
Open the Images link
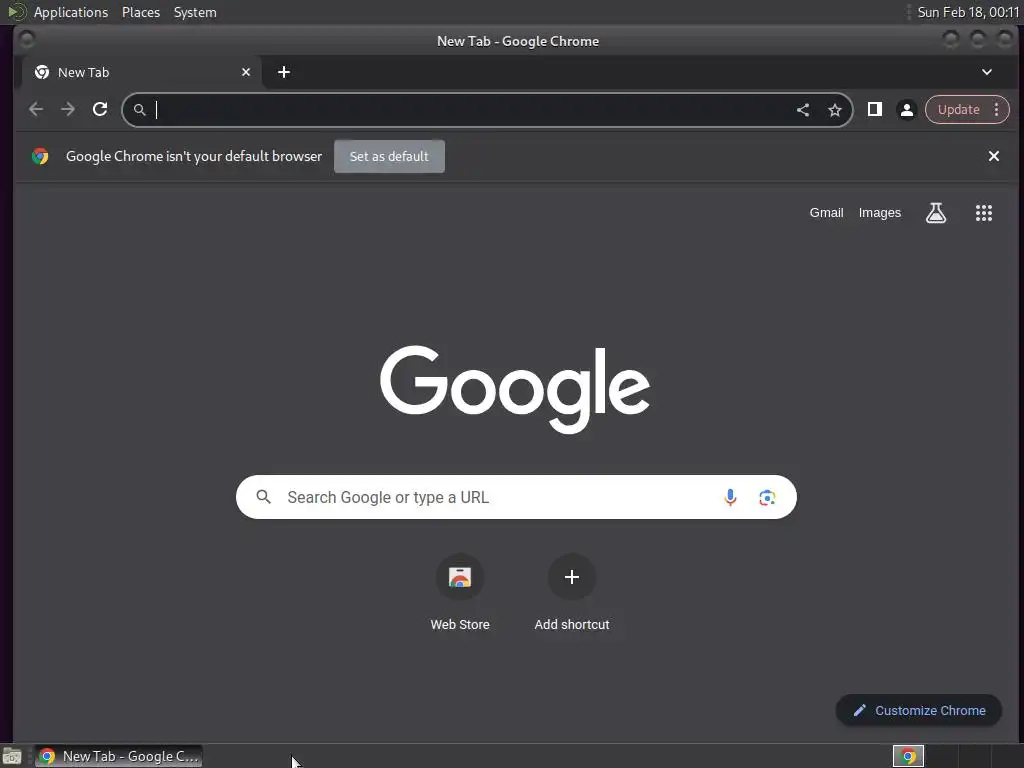coord(880,213)
